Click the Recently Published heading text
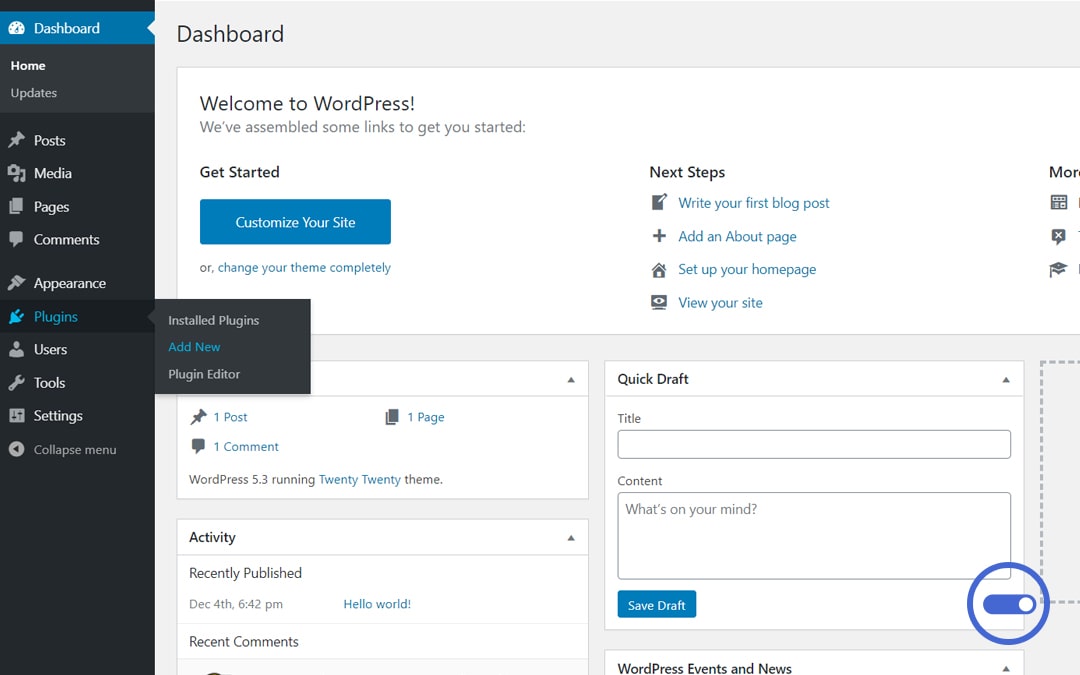The height and width of the screenshot is (675, 1080). tap(245, 573)
